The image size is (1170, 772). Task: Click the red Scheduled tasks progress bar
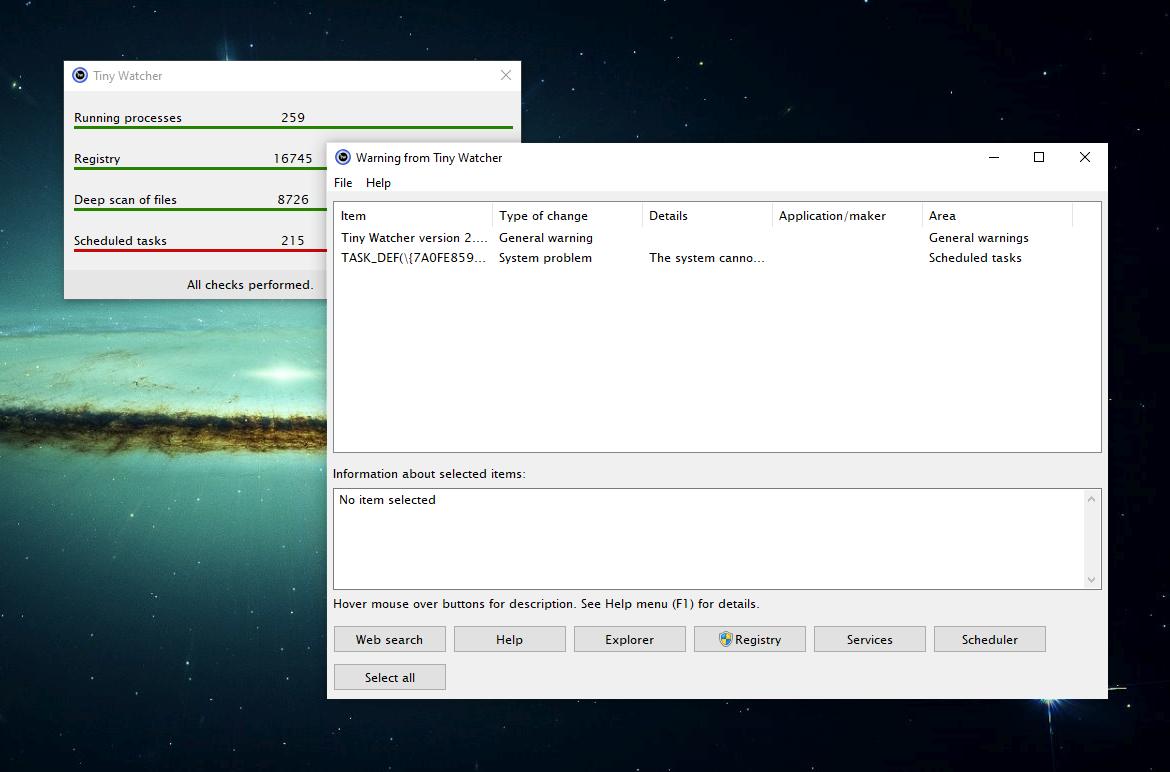[200, 250]
